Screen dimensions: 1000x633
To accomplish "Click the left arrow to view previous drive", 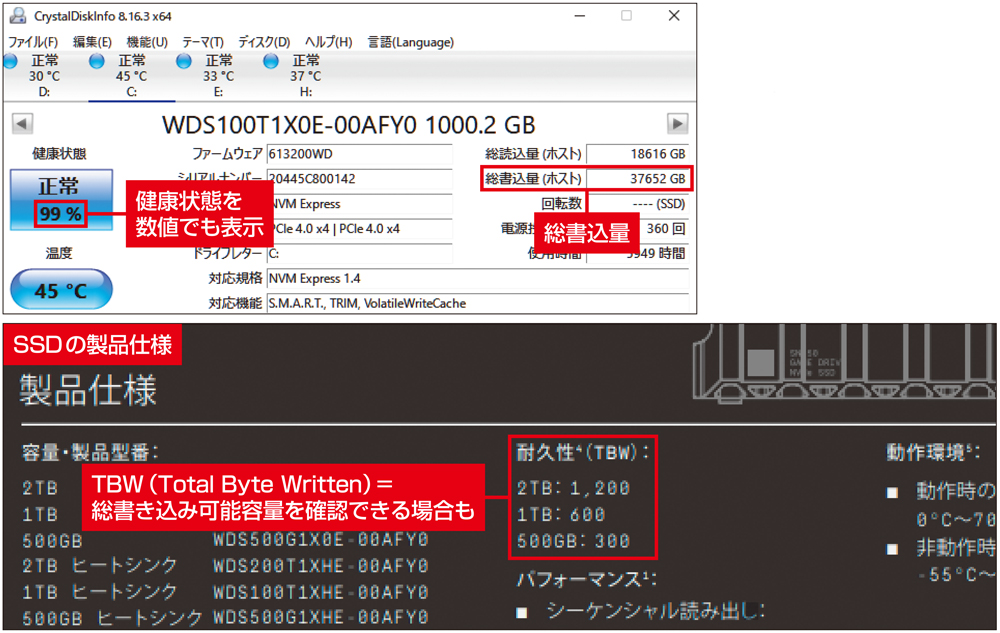I will pos(22,124).
